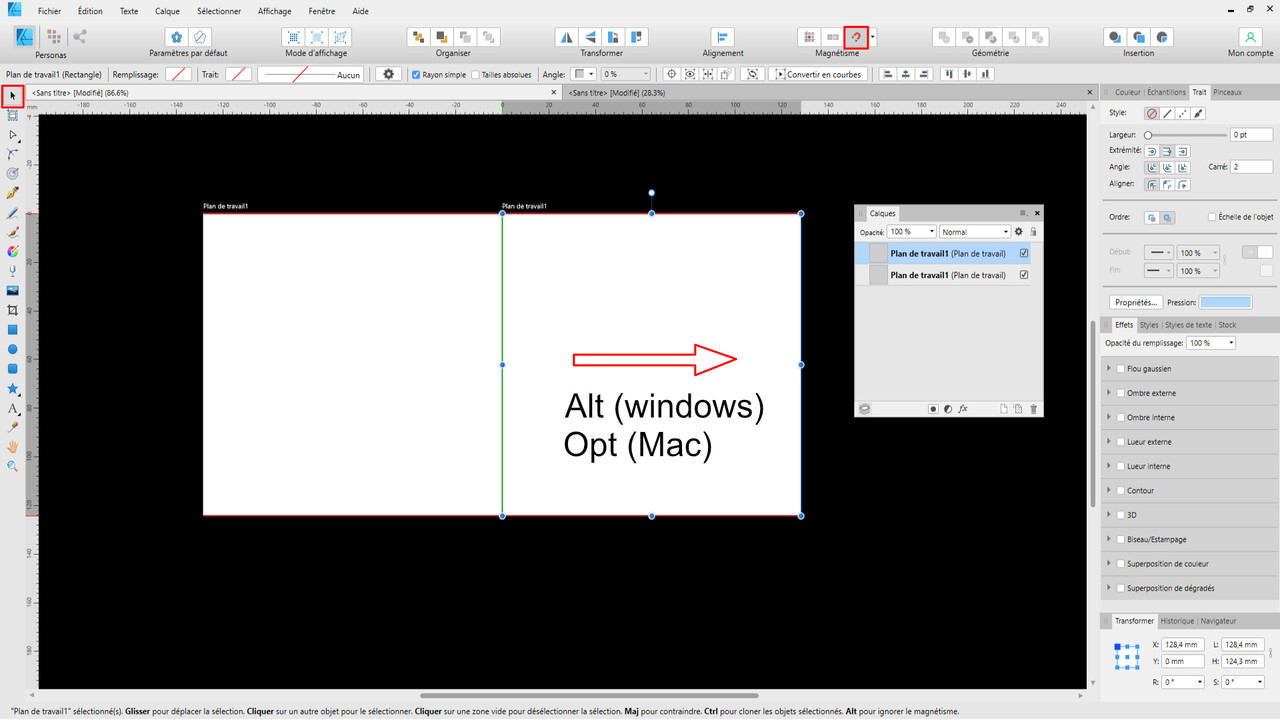Enable the Contour effect checkbox
The image size is (1280, 720).
1121,491
